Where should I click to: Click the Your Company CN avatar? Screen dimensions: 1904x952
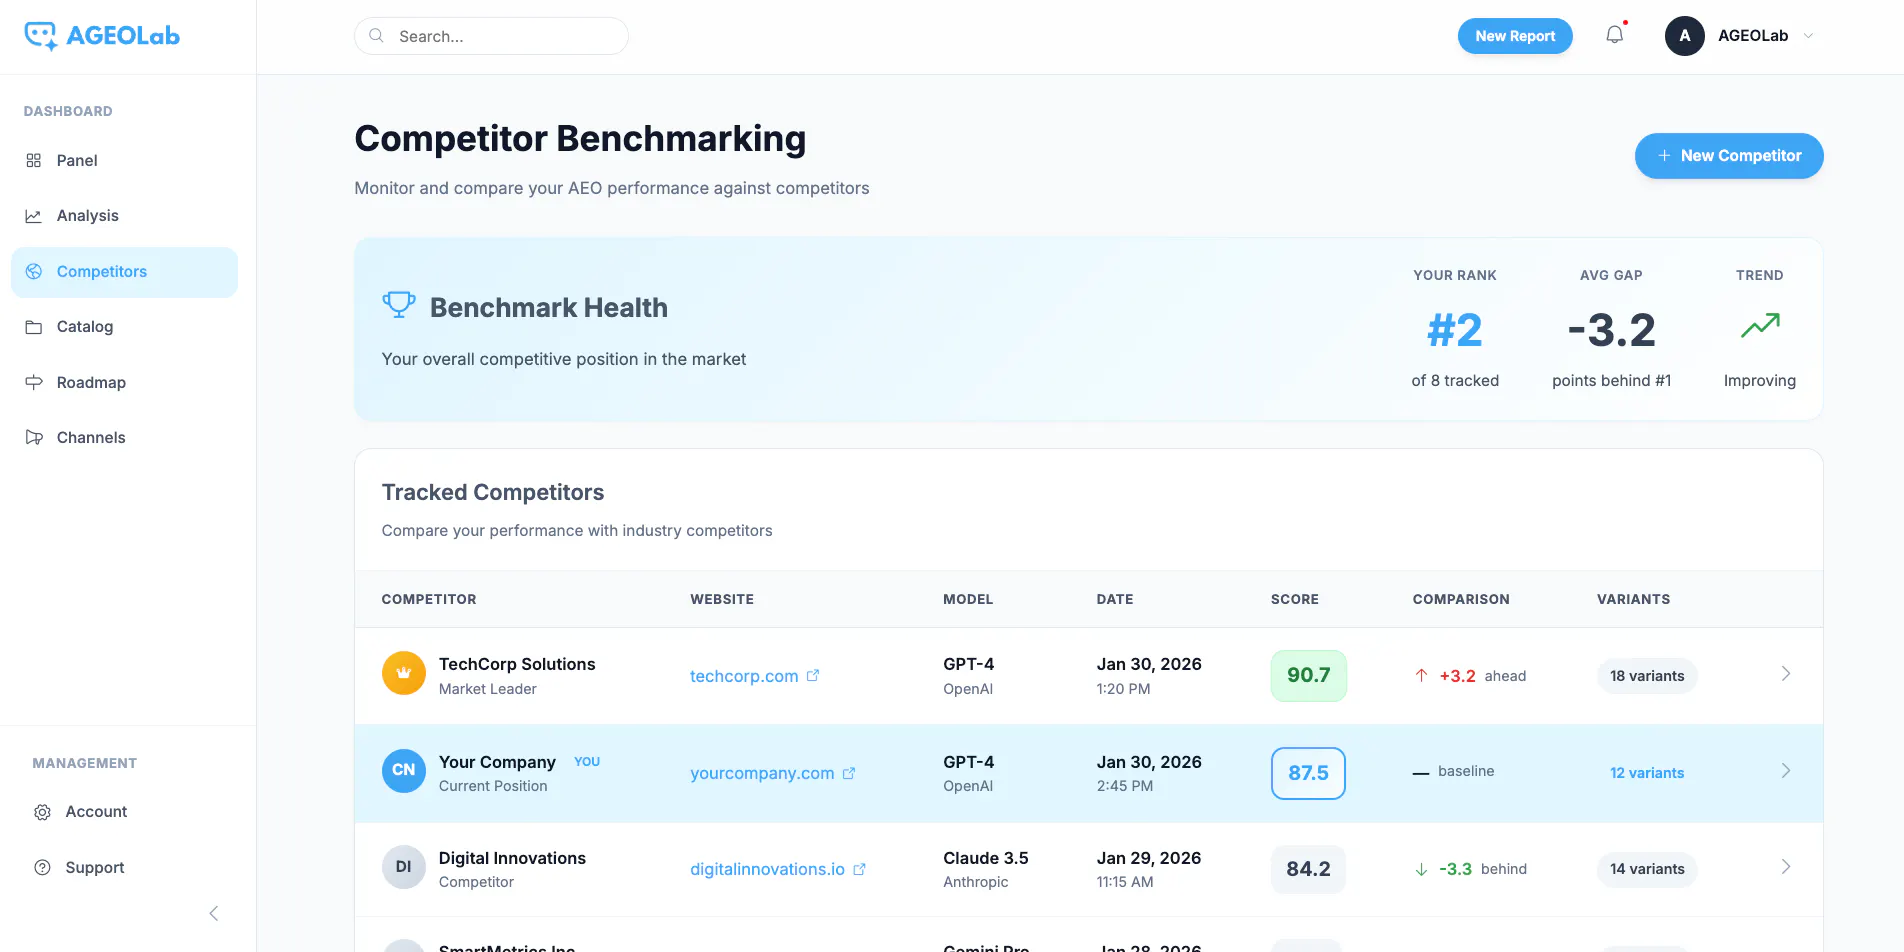click(404, 771)
